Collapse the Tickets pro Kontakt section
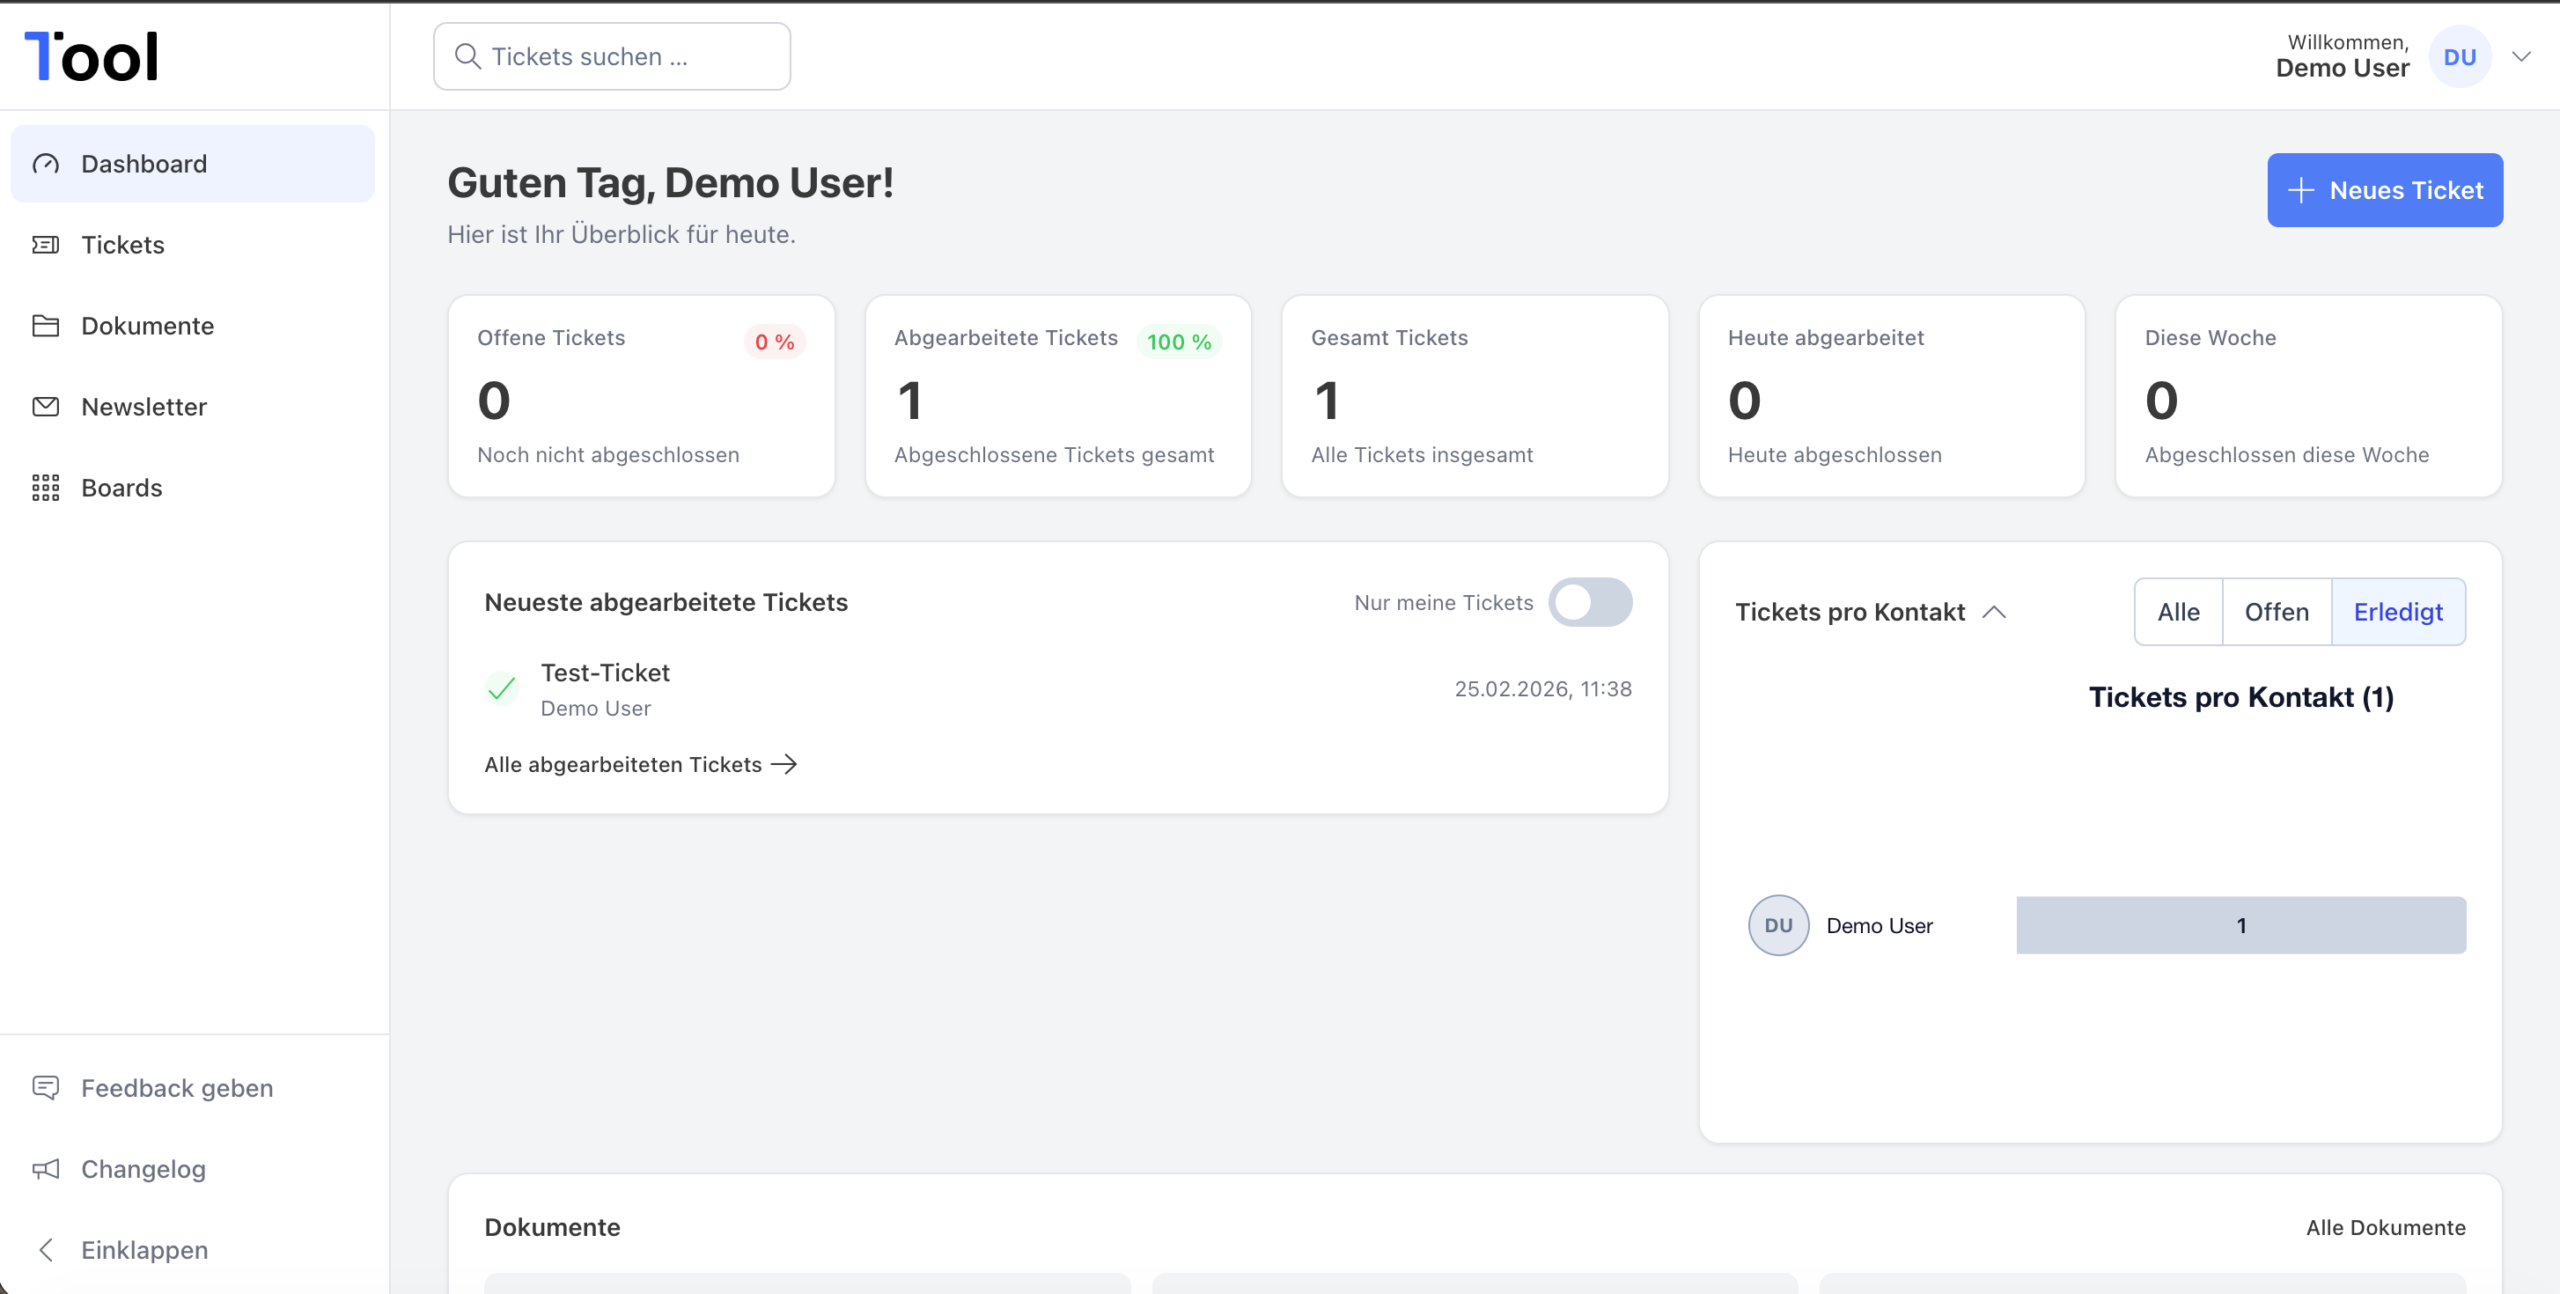The image size is (2560, 1294). pos(1994,612)
